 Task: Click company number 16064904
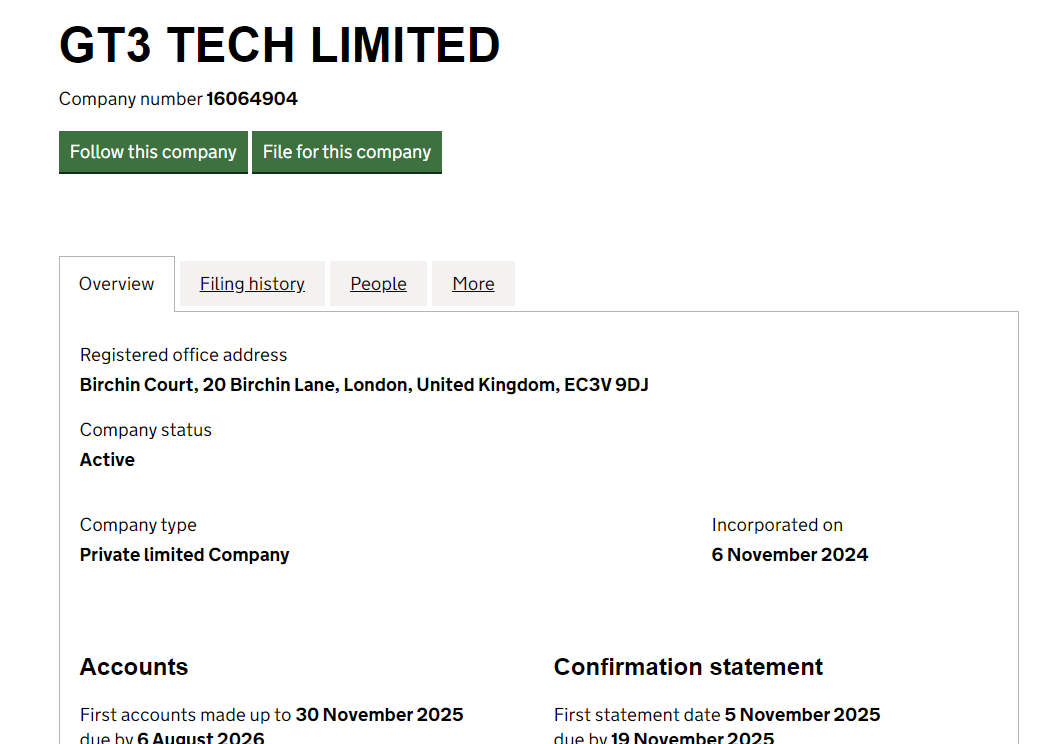tap(252, 99)
